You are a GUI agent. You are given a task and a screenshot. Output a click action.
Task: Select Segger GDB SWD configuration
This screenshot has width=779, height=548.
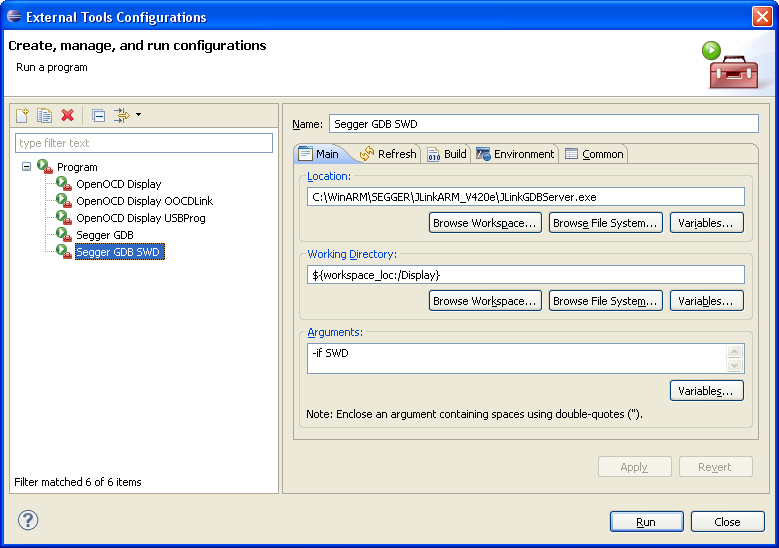coord(119,252)
